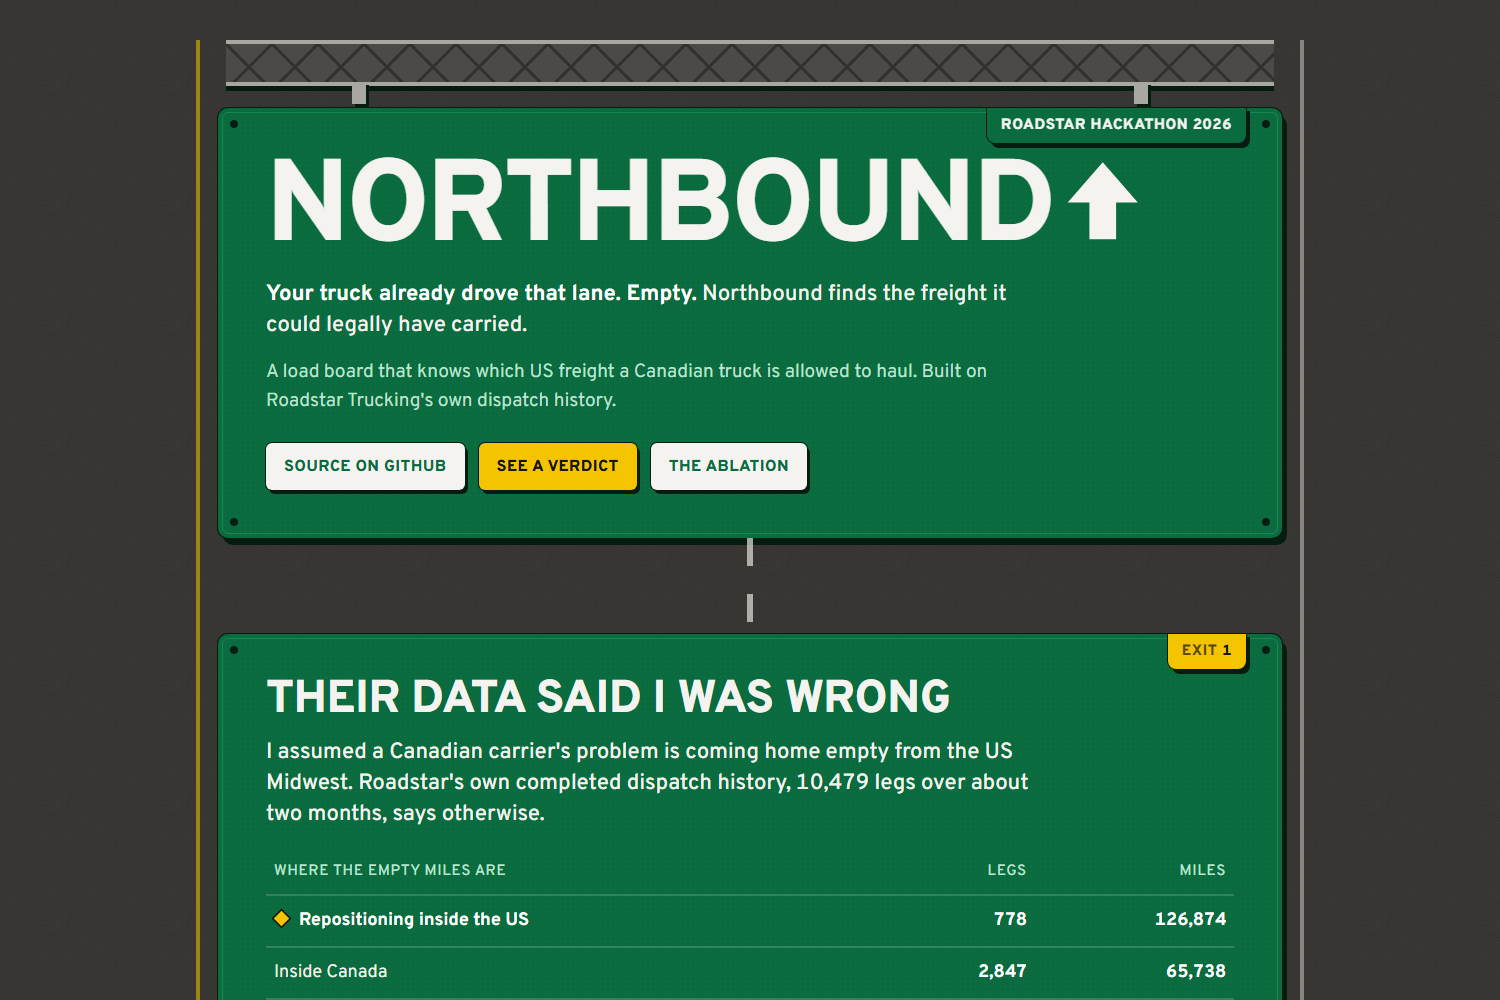Image resolution: width=1500 pixels, height=1000 pixels.
Task: Click the MILES column header
Action: 1202,870
